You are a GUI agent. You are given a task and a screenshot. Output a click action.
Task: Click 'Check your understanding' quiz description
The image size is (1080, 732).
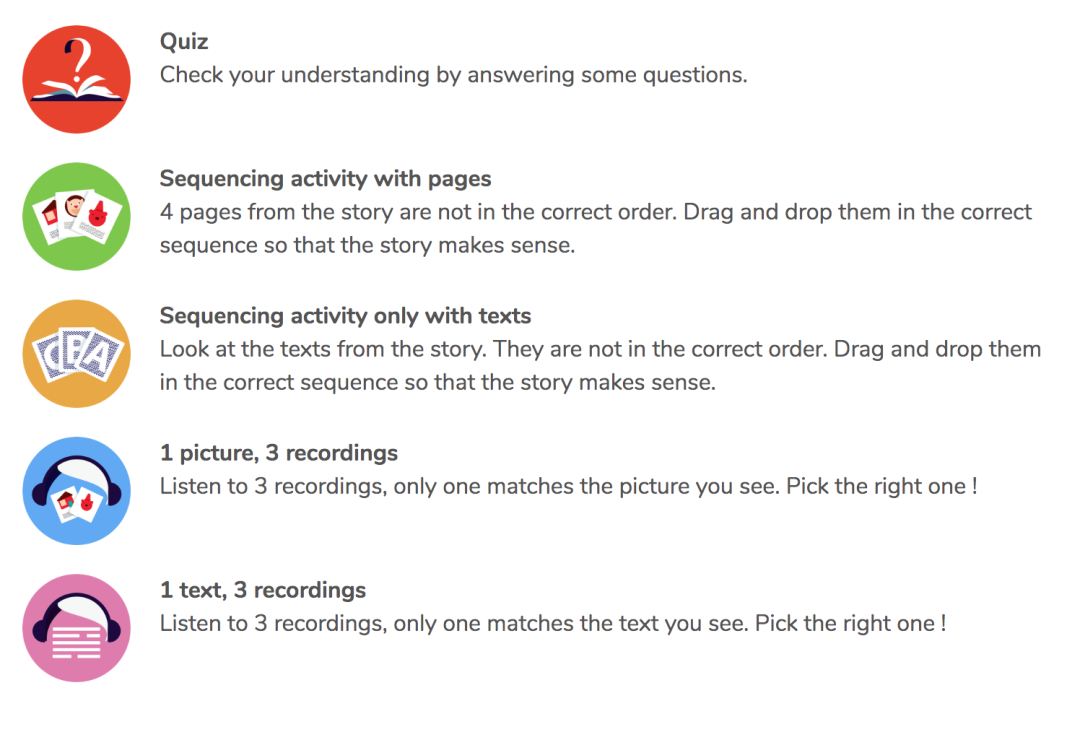453,75
